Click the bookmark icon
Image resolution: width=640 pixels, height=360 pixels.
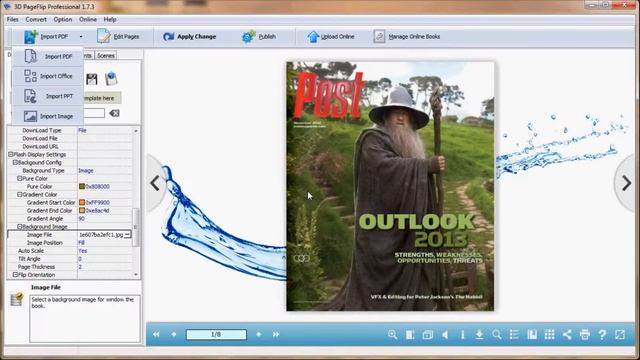532,335
